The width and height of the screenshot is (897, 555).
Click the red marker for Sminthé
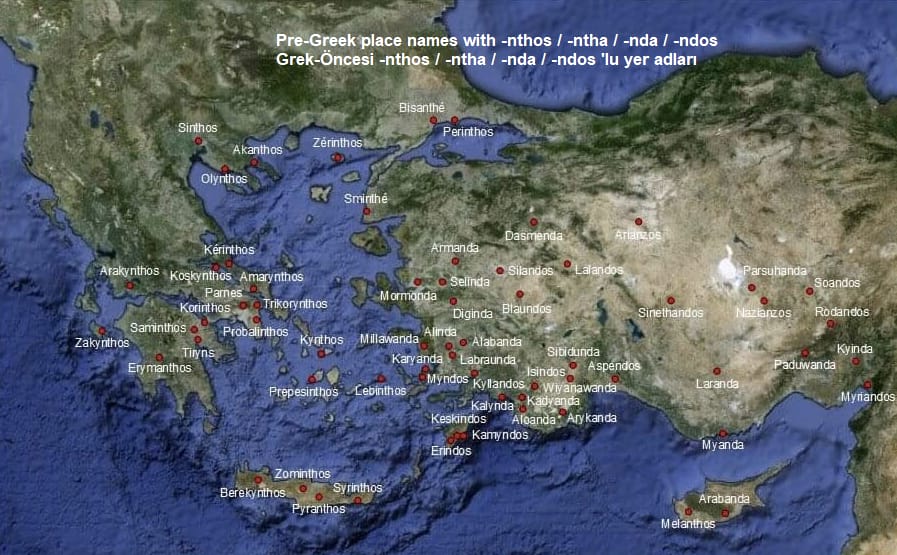(366, 211)
